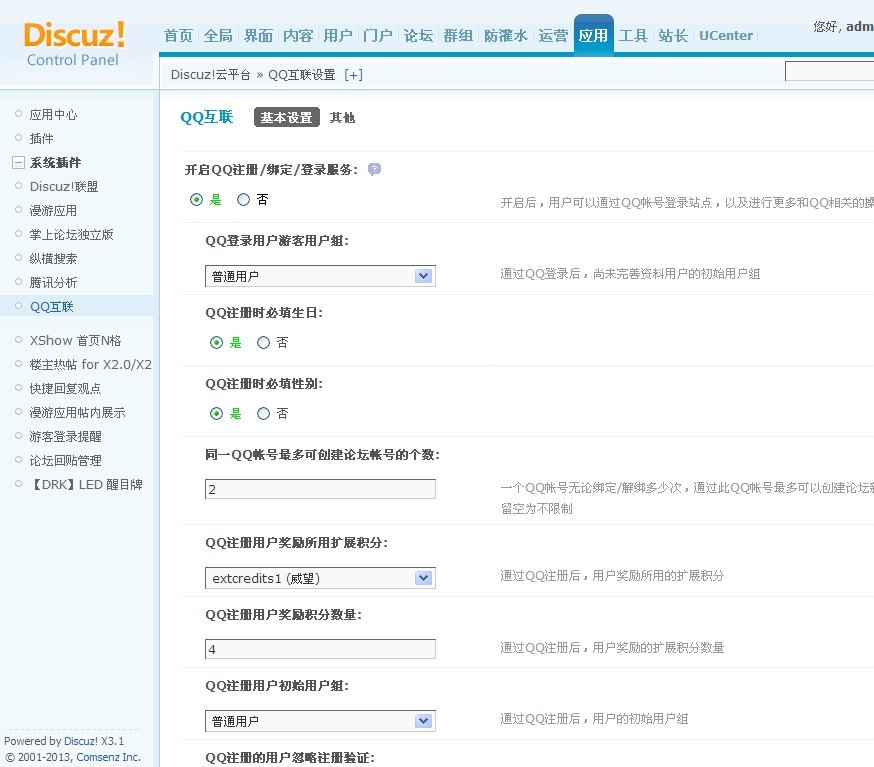Open the 全局 top menu
This screenshot has width=874, height=767.
tap(218, 36)
